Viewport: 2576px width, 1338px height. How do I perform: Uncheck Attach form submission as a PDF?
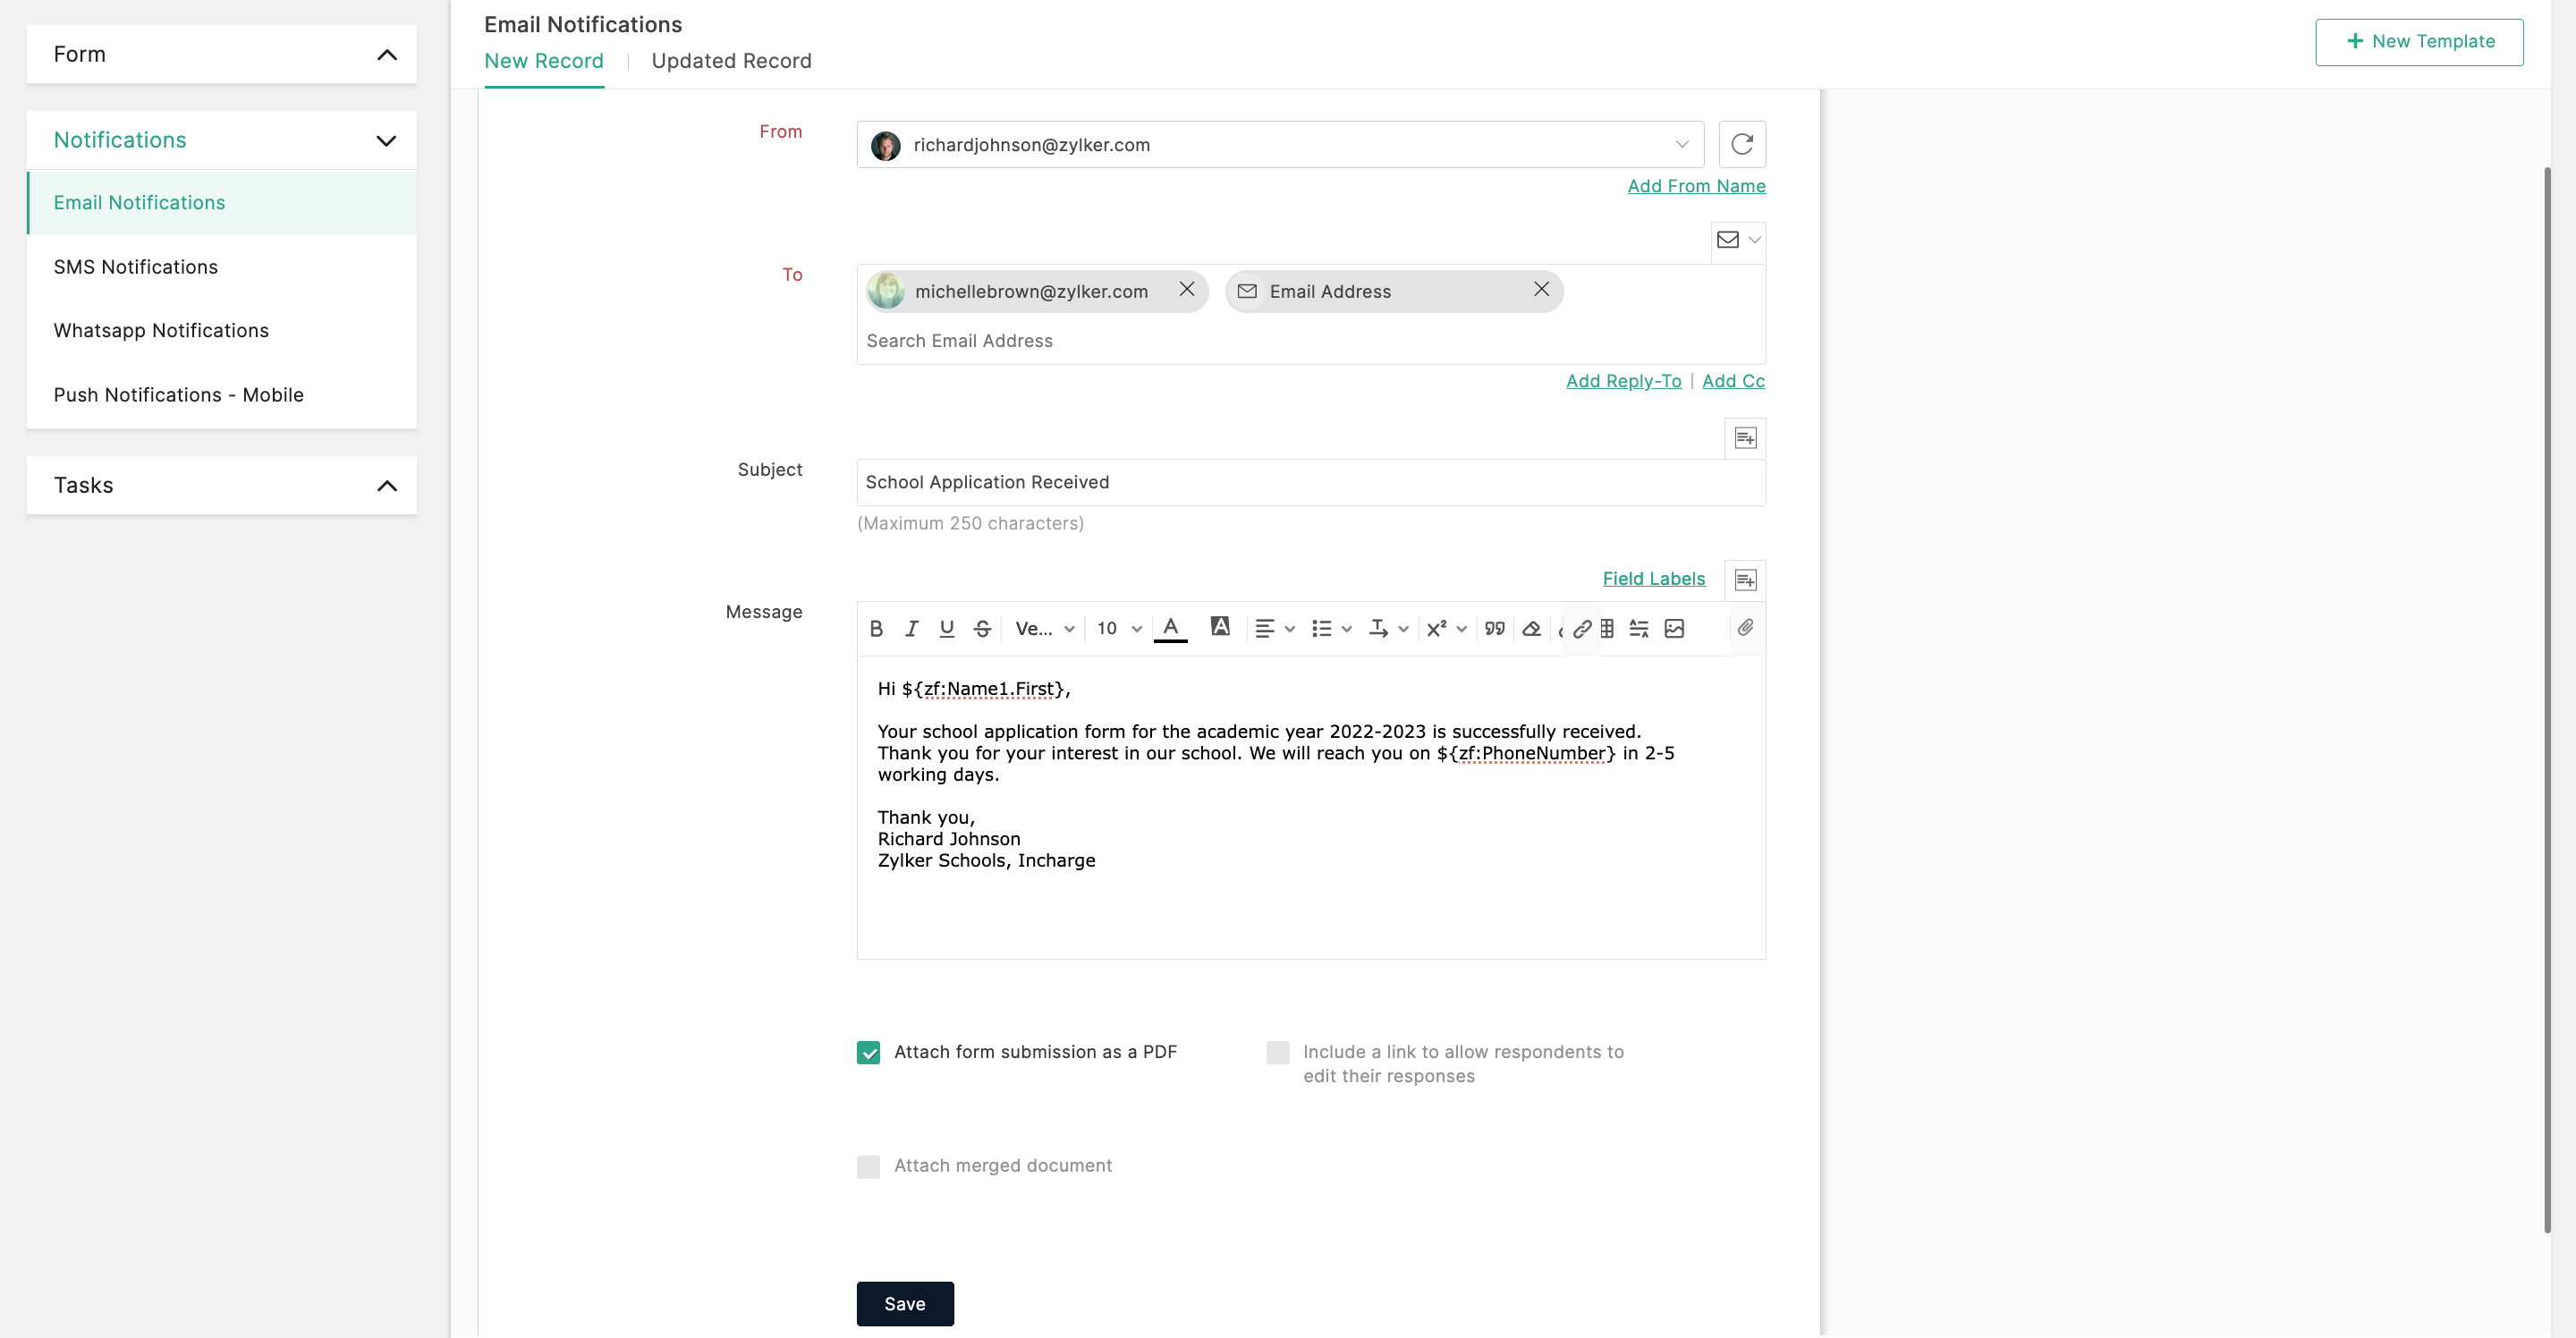coord(868,1052)
